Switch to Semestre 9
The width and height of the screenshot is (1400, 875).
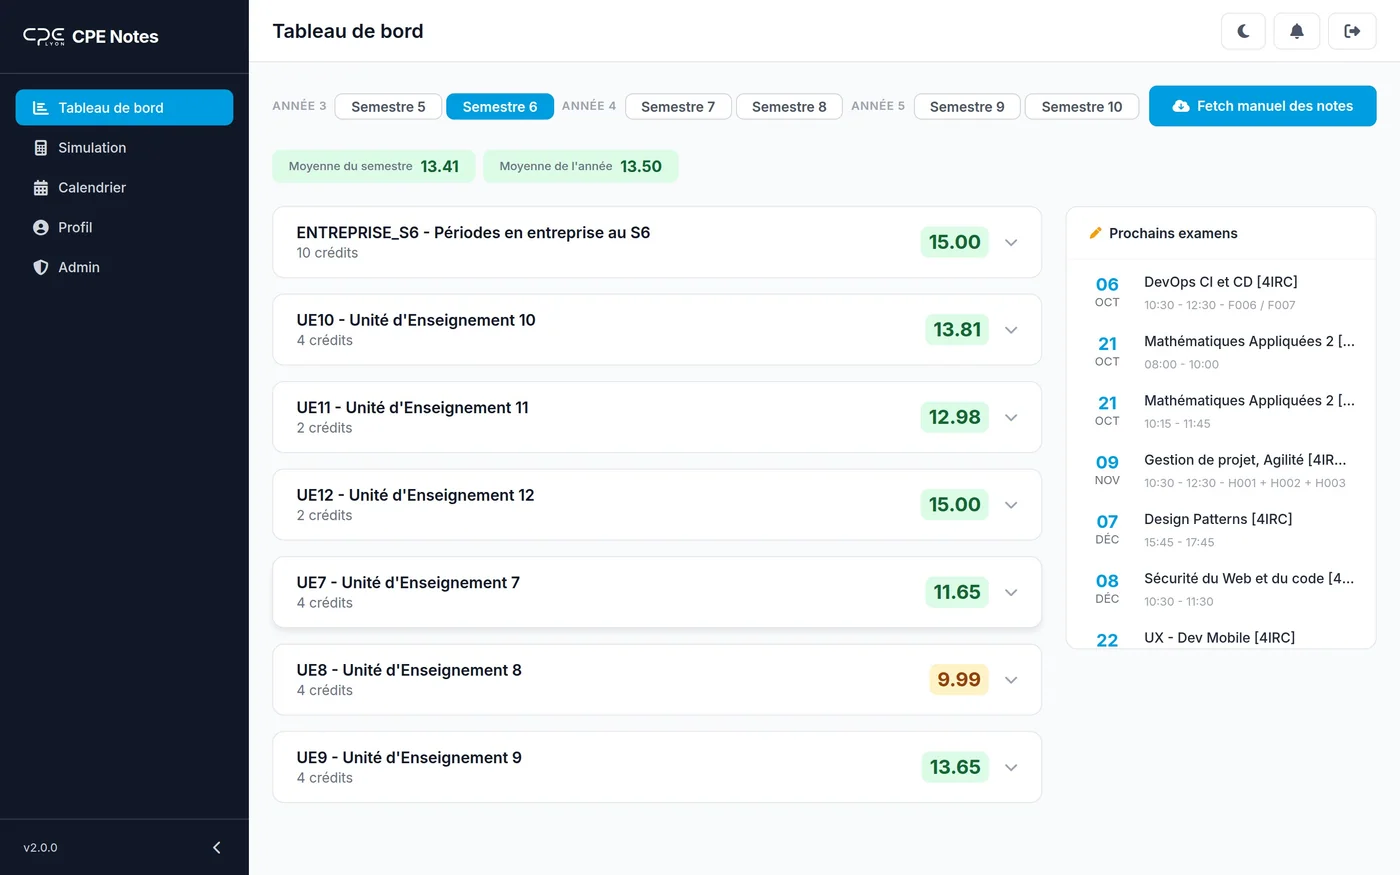pyautogui.click(x=967, y=107)
